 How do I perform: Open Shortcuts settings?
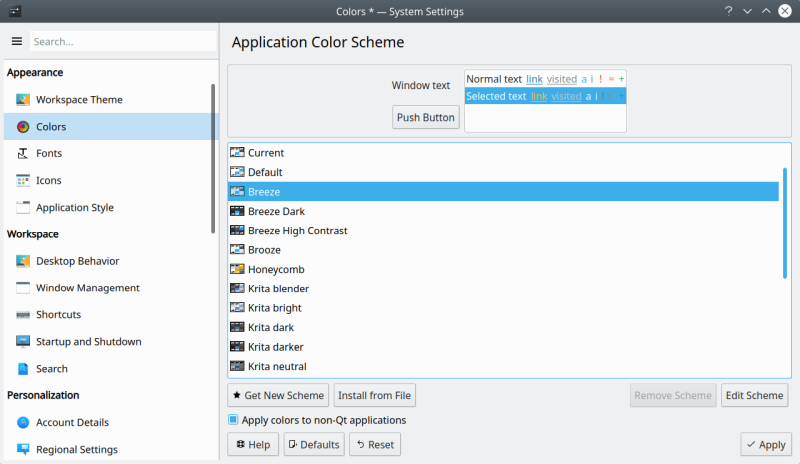tap(58, 315)
